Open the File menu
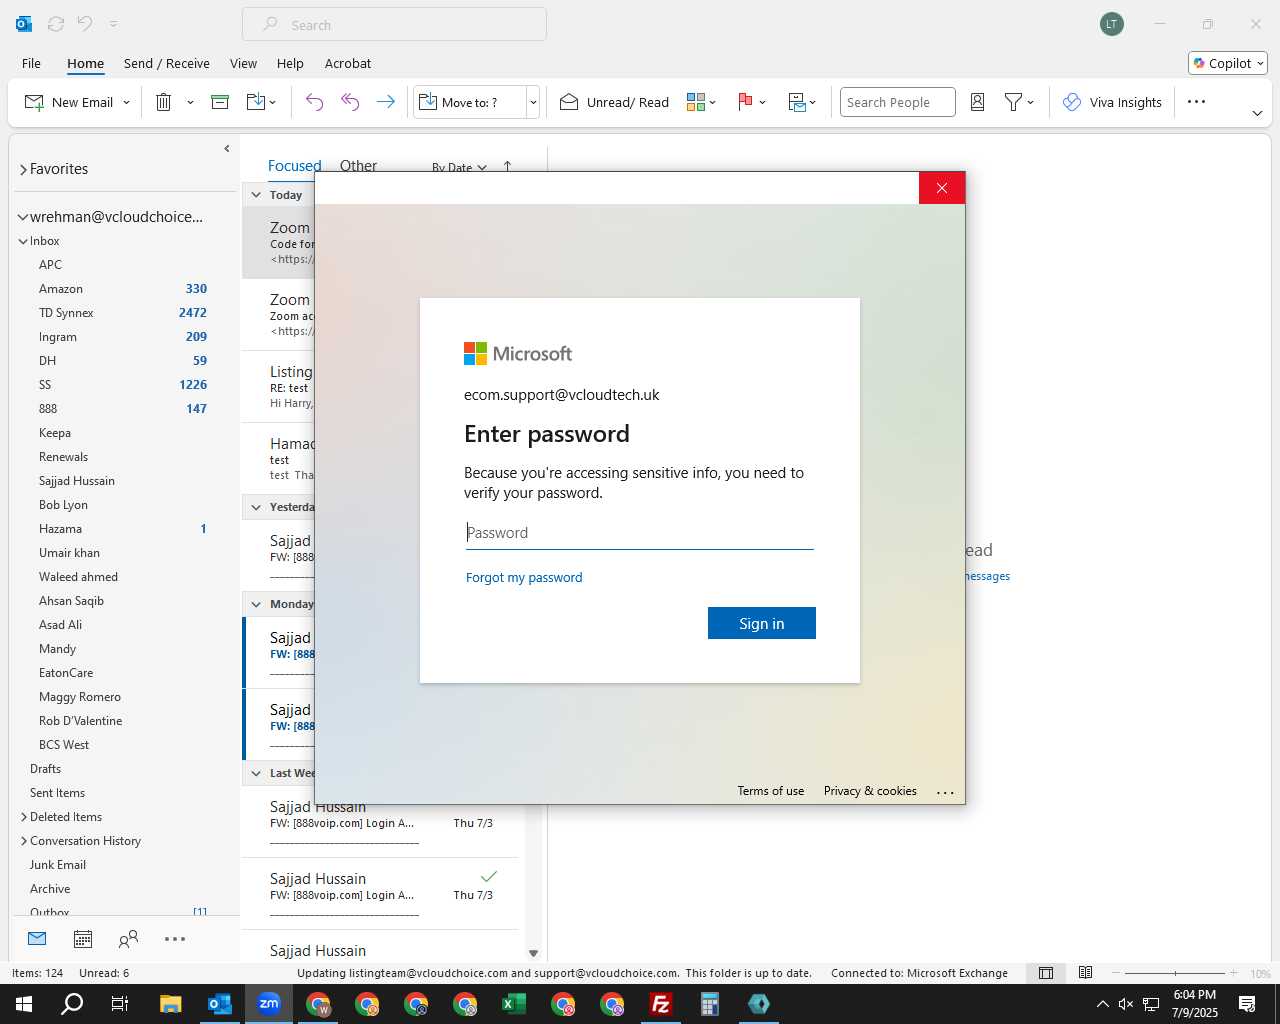The width and height of the screenshot is (1280, 1024). pyautogui.click(x=31, y=63)
